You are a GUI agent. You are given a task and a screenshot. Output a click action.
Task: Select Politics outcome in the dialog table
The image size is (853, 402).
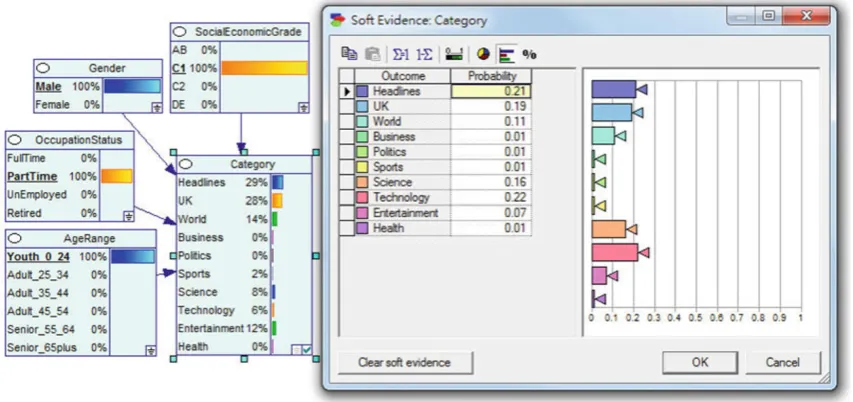point(390,152)
